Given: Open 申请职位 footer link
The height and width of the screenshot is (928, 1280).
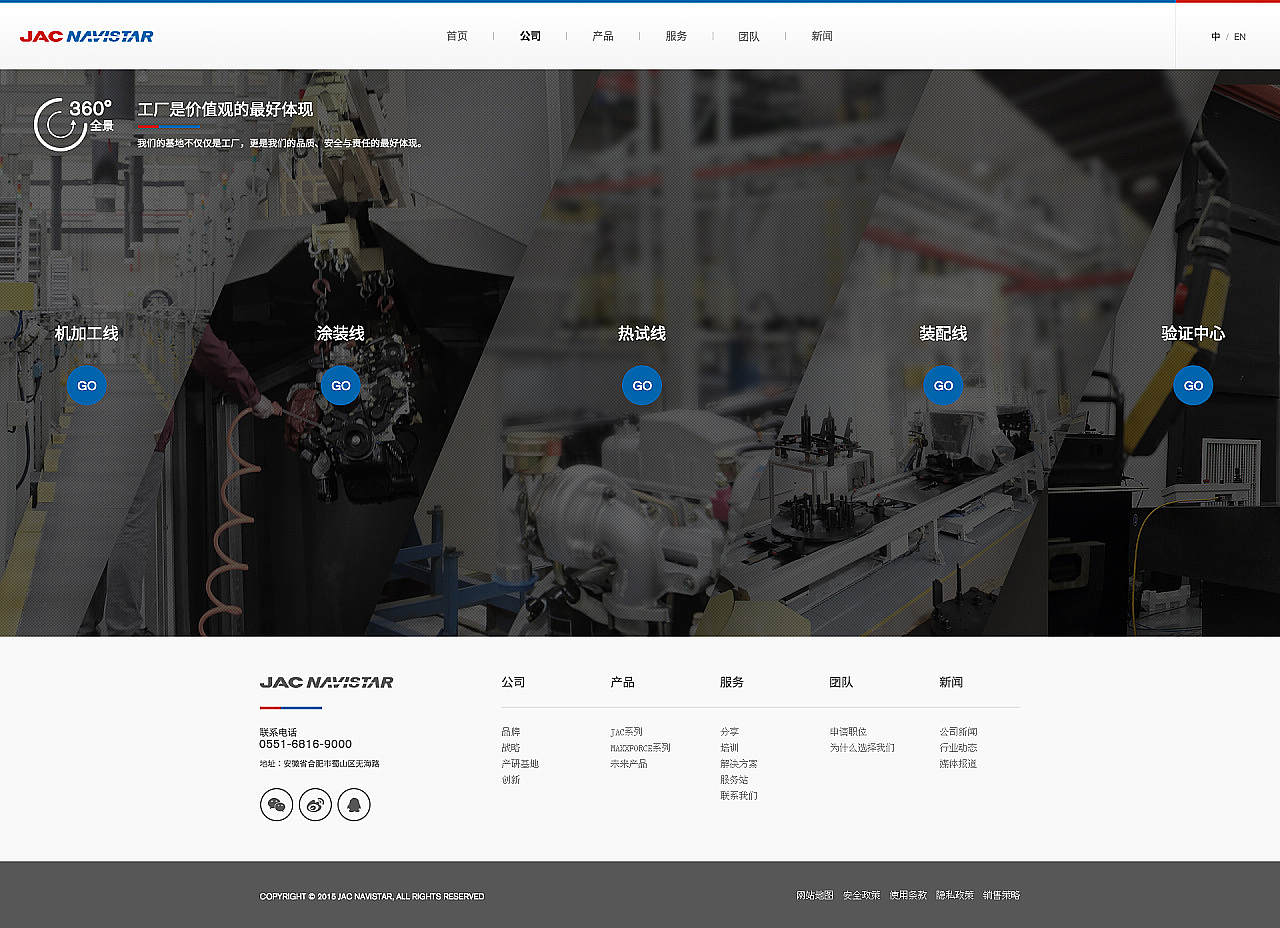Looking at the screenshot, I should coord(848,732).
